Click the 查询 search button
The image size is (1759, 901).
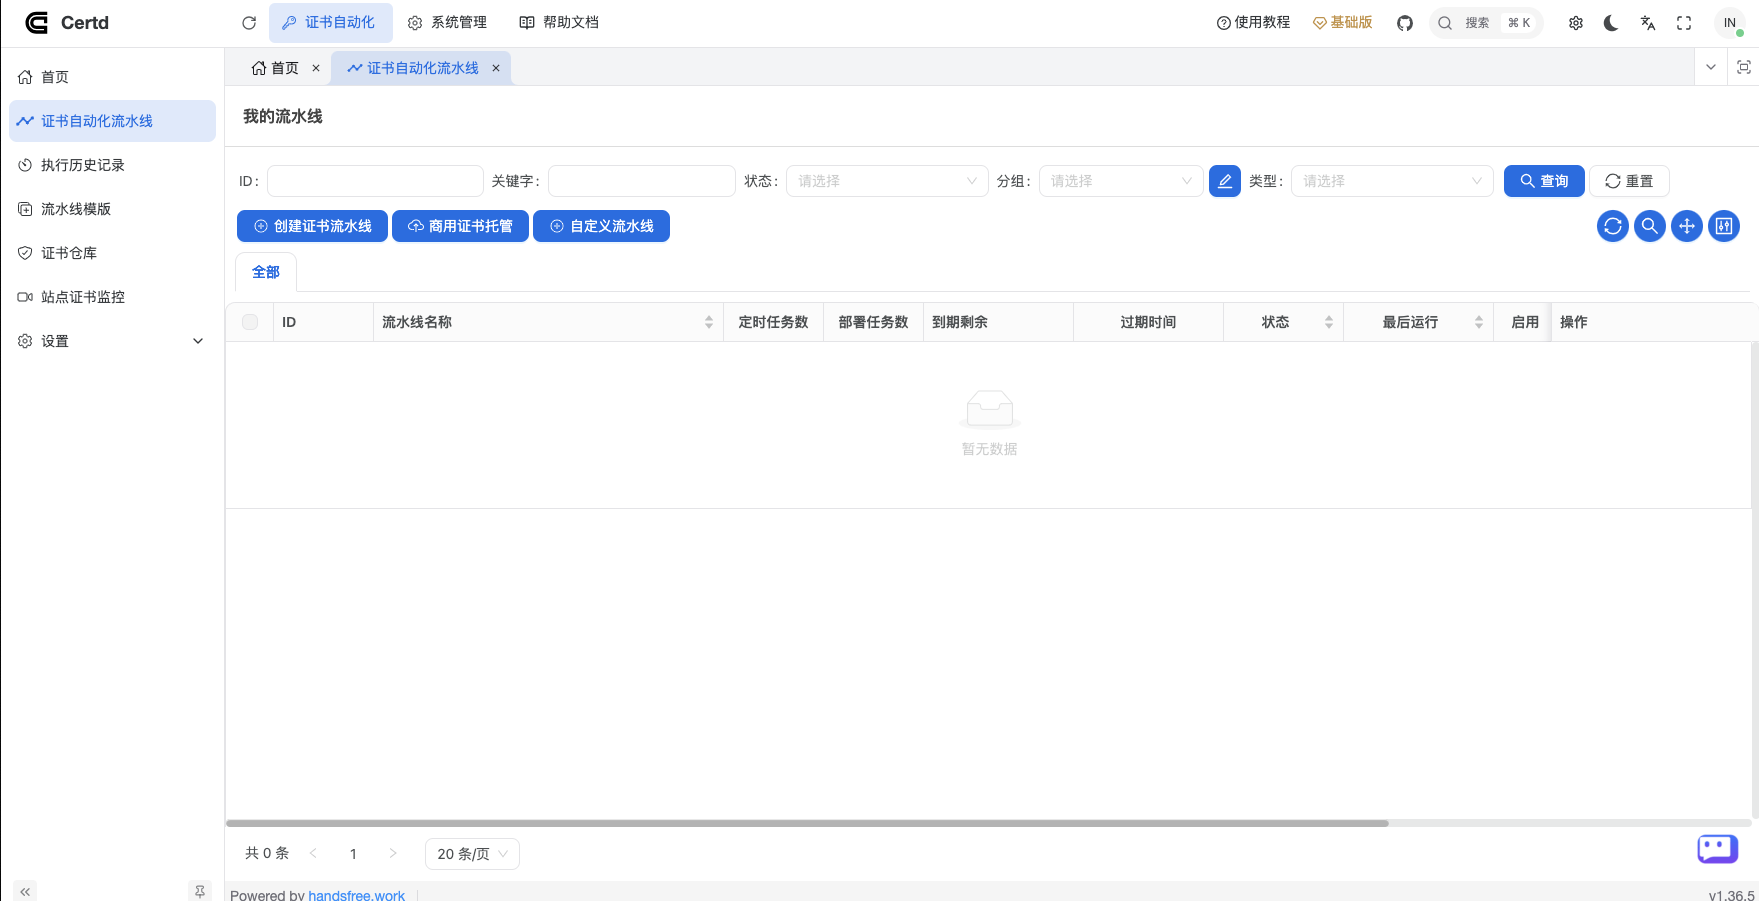pos(1544,181)
